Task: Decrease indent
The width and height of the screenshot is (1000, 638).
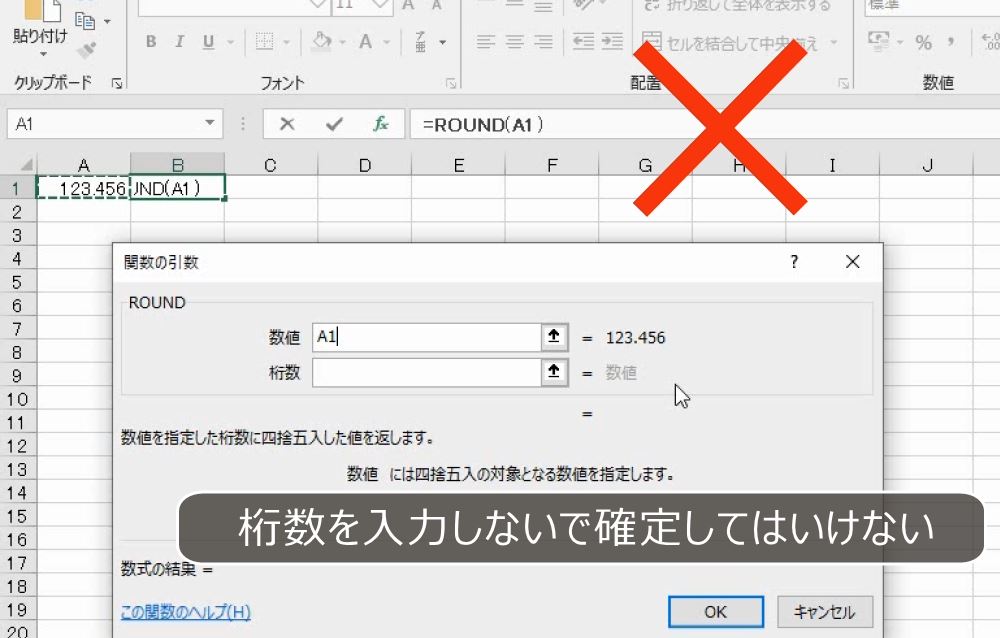Action: click(x=583, y=42)
